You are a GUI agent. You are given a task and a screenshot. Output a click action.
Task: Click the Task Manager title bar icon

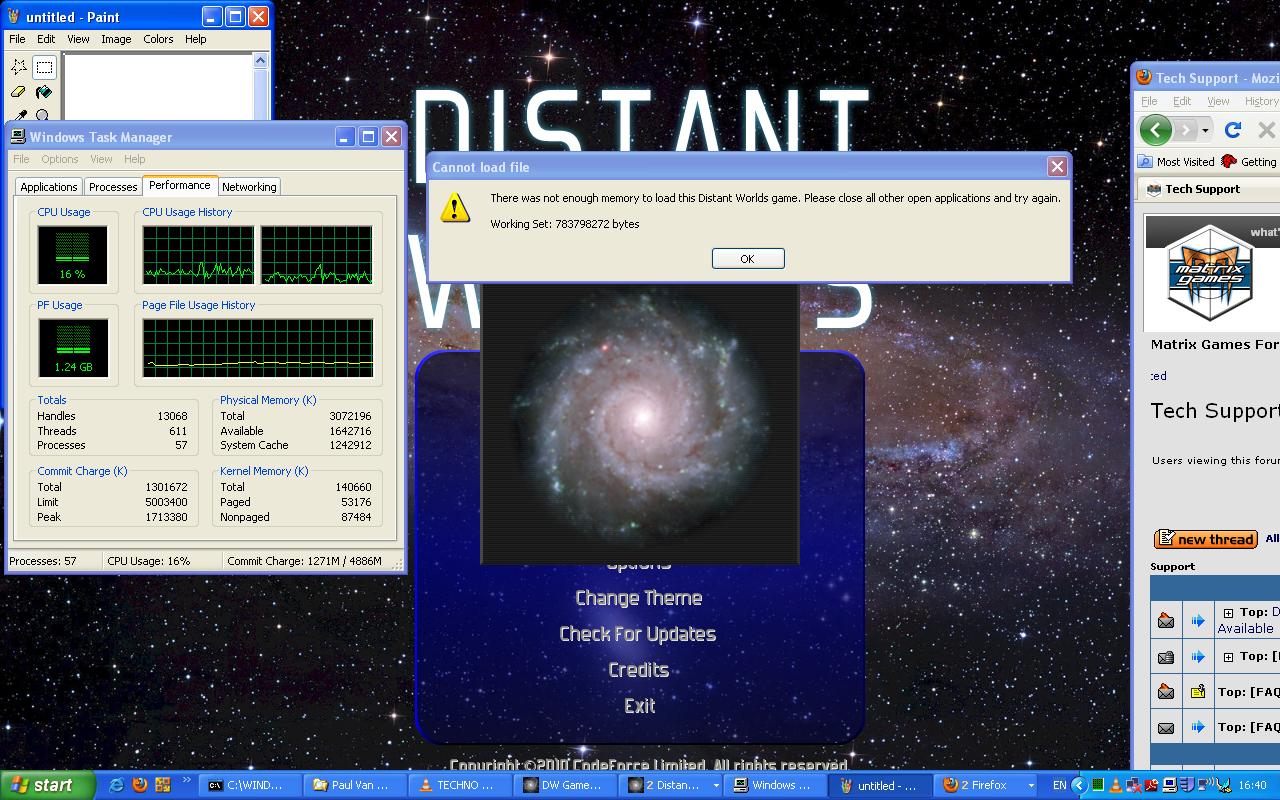(18, 137)
